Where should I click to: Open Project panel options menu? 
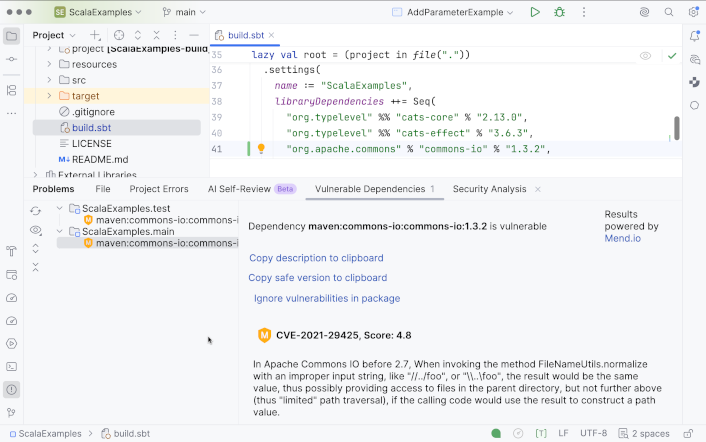(175, 35)
